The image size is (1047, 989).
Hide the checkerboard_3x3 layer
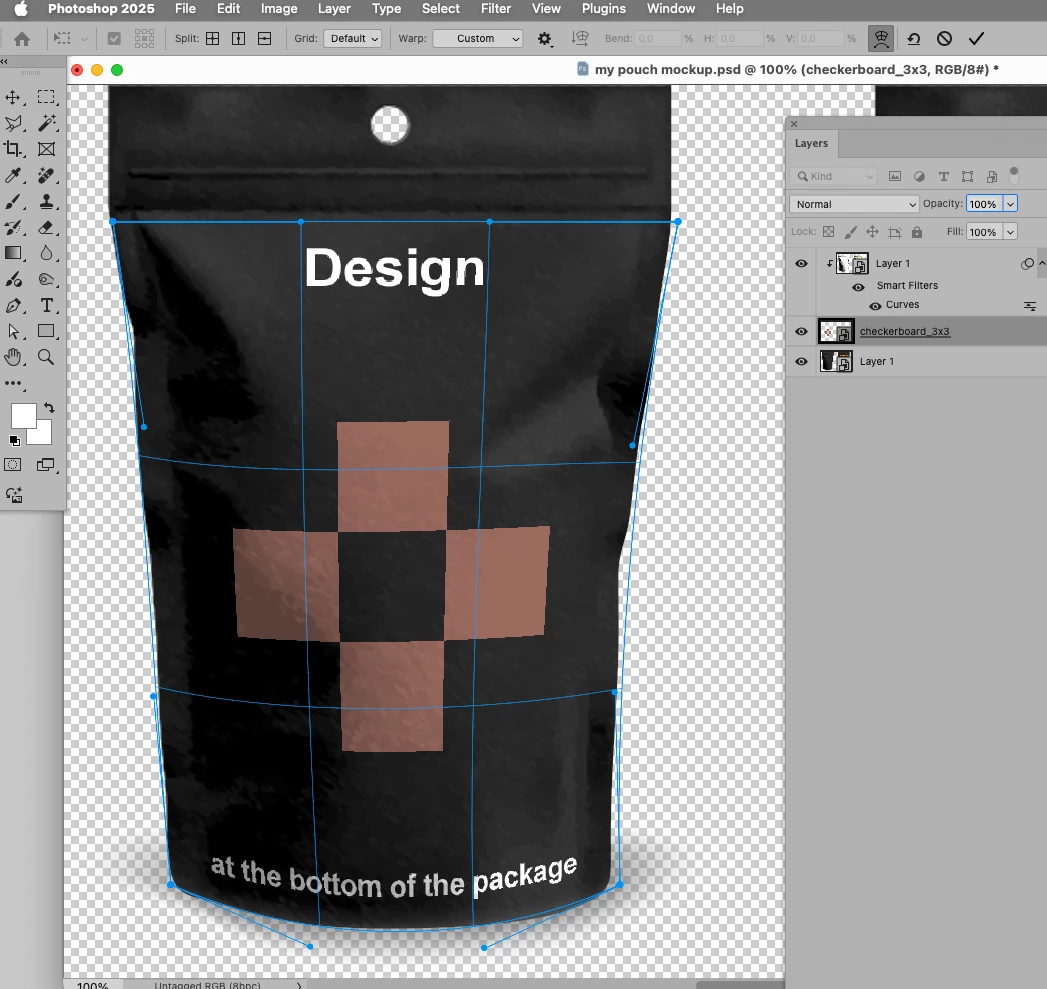[x=801, y=332]
